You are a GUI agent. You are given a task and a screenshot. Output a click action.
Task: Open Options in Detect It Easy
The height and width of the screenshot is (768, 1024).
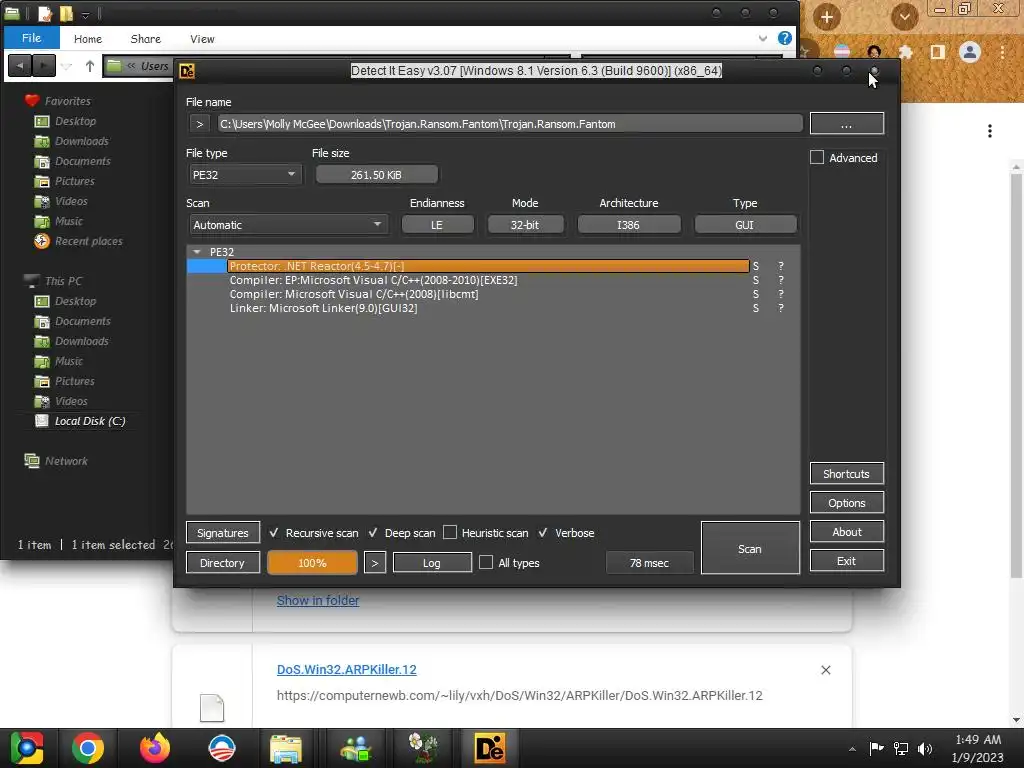tap(846, 503)
